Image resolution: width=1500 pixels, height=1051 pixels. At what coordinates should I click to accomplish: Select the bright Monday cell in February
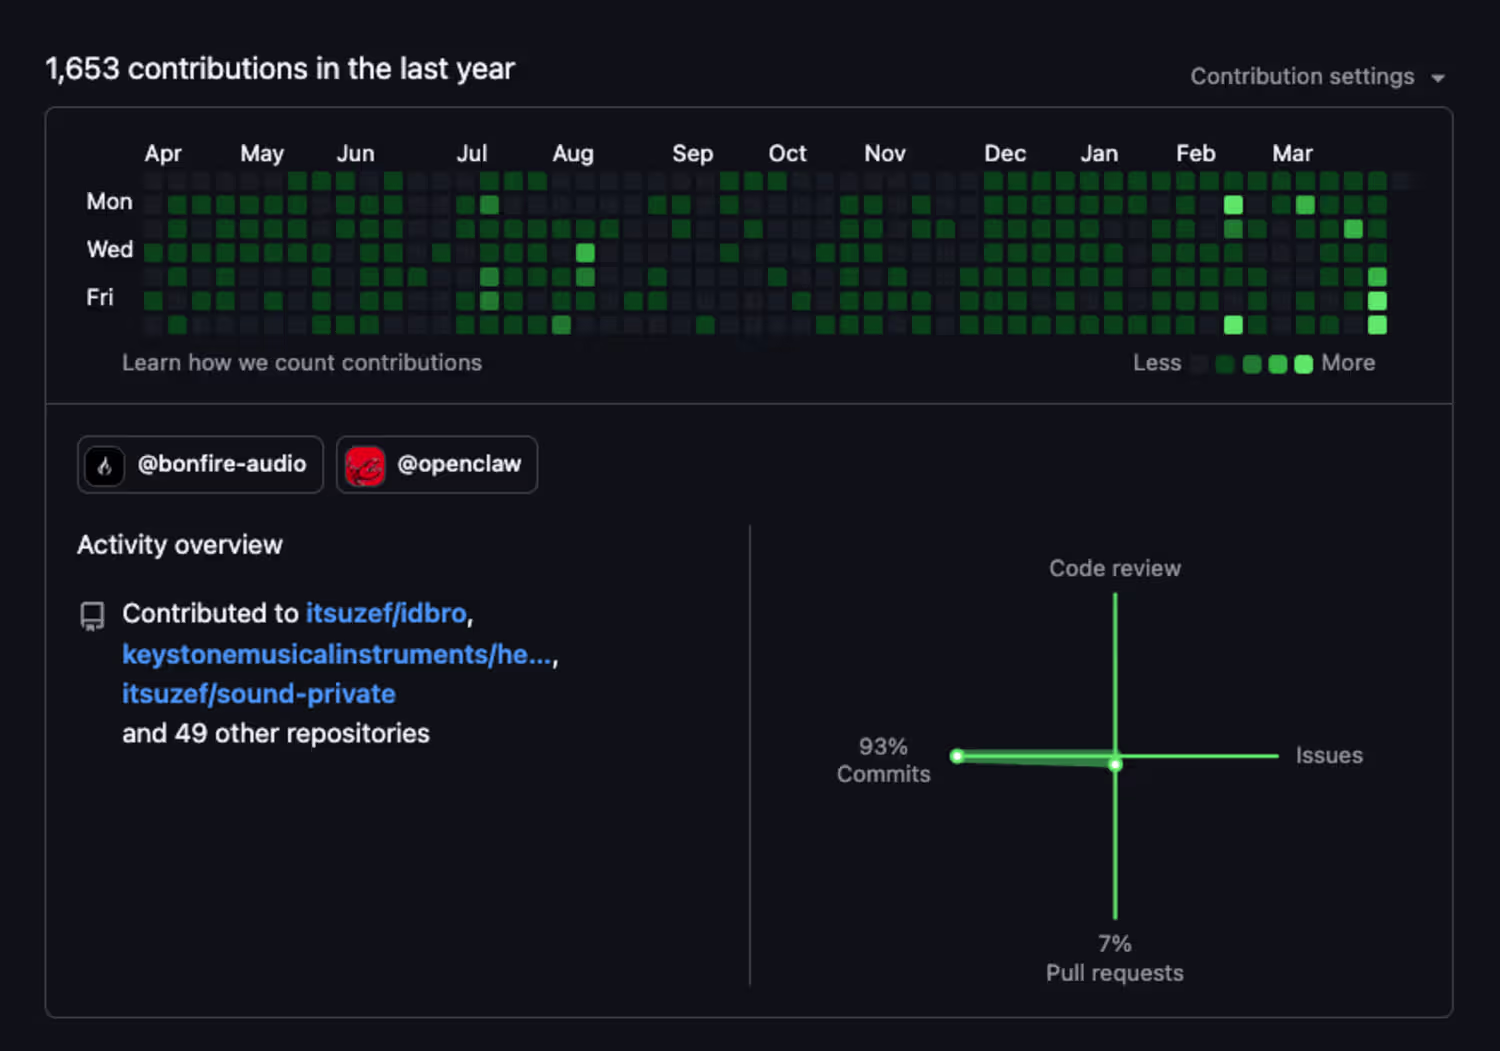pos(1233,205)
